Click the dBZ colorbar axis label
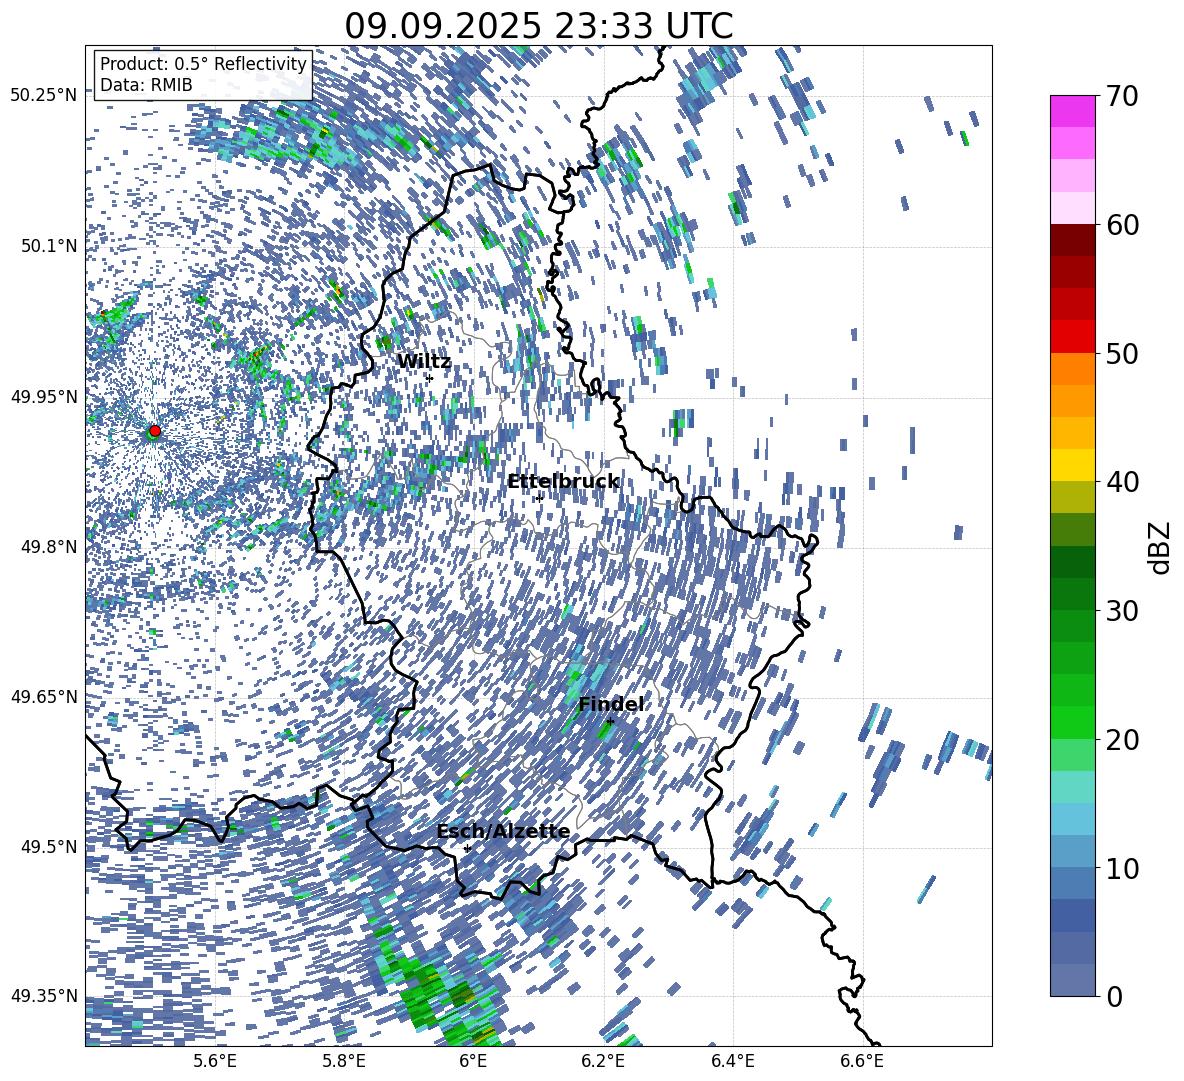This screenshot has height=1081, width=1184. (x=1159, y=547)
